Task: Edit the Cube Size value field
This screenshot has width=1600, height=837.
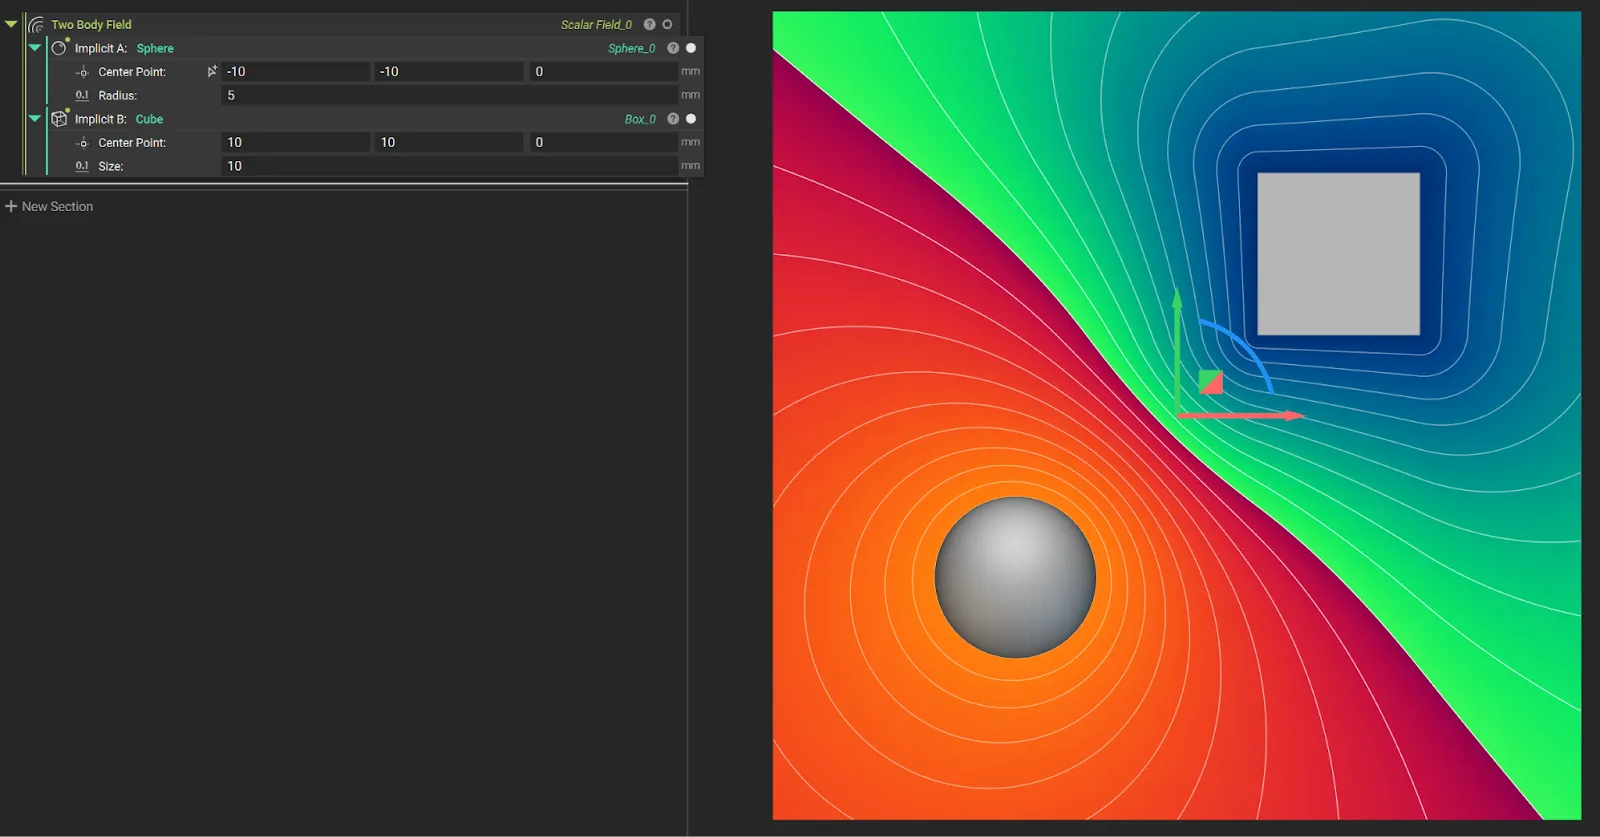Action: 449,166
